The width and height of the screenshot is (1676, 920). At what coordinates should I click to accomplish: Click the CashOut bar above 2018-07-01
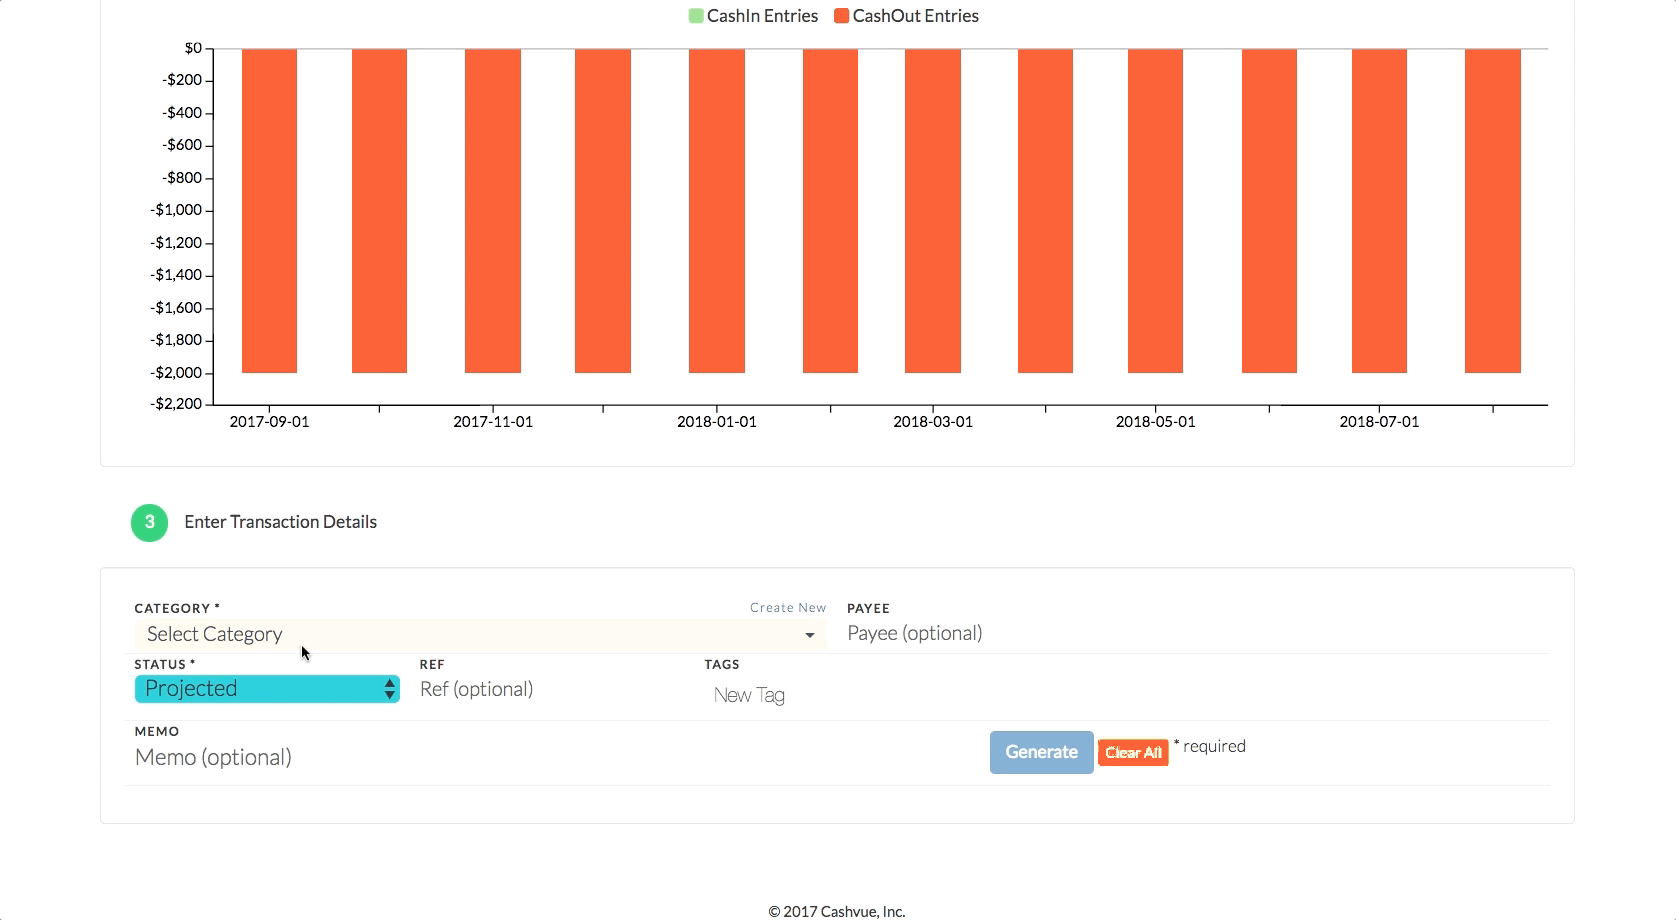pyautogui.click(x=1379, y=211)
